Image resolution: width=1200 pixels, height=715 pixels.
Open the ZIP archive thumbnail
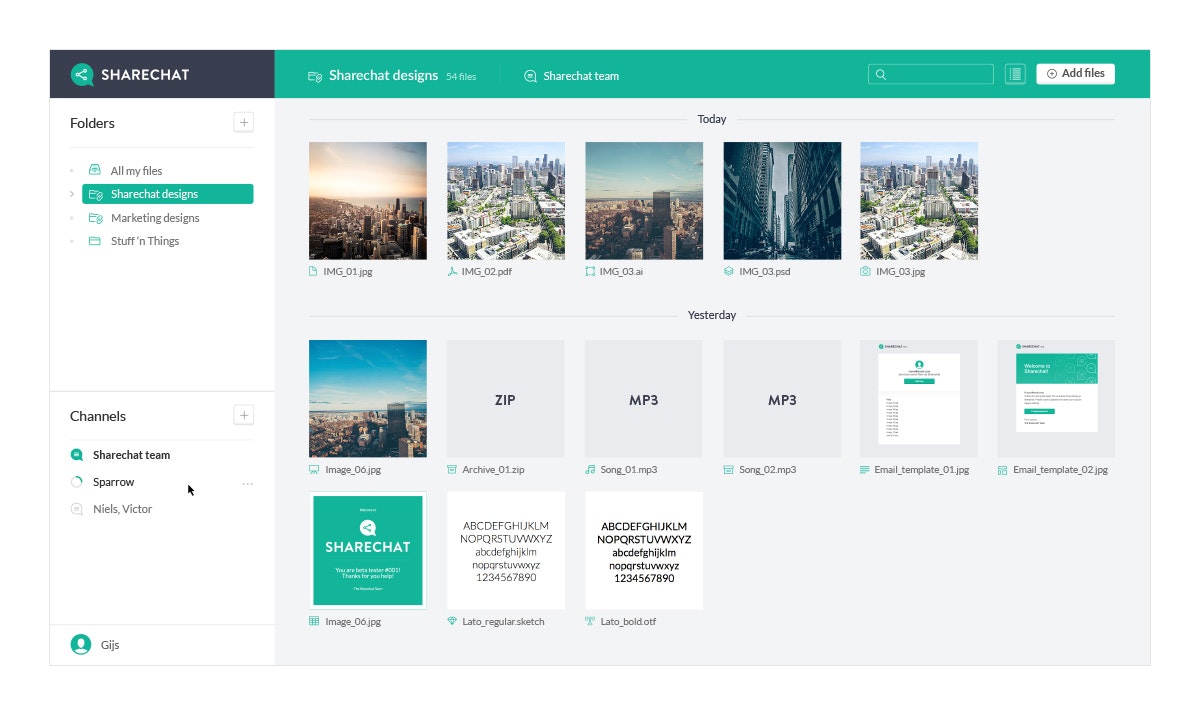click(506, 399)
